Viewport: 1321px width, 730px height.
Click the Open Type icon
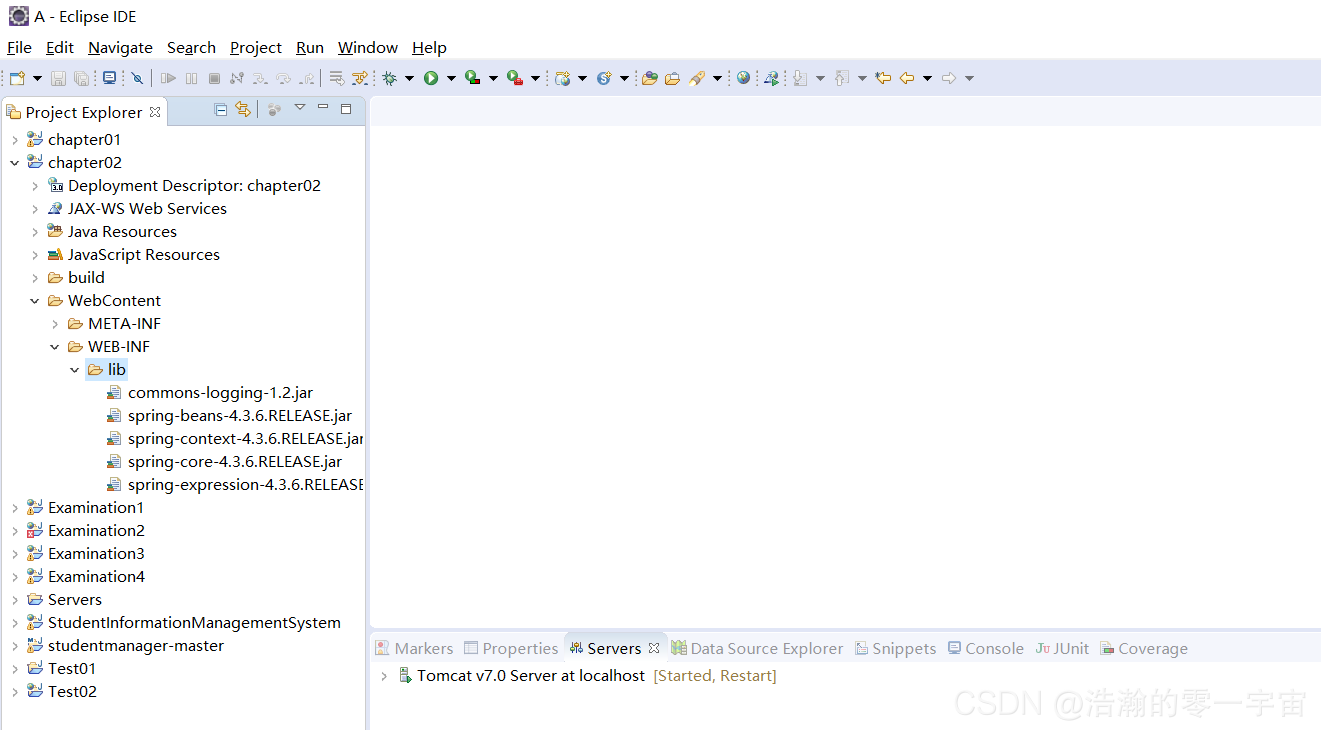(x=650, y=78)
